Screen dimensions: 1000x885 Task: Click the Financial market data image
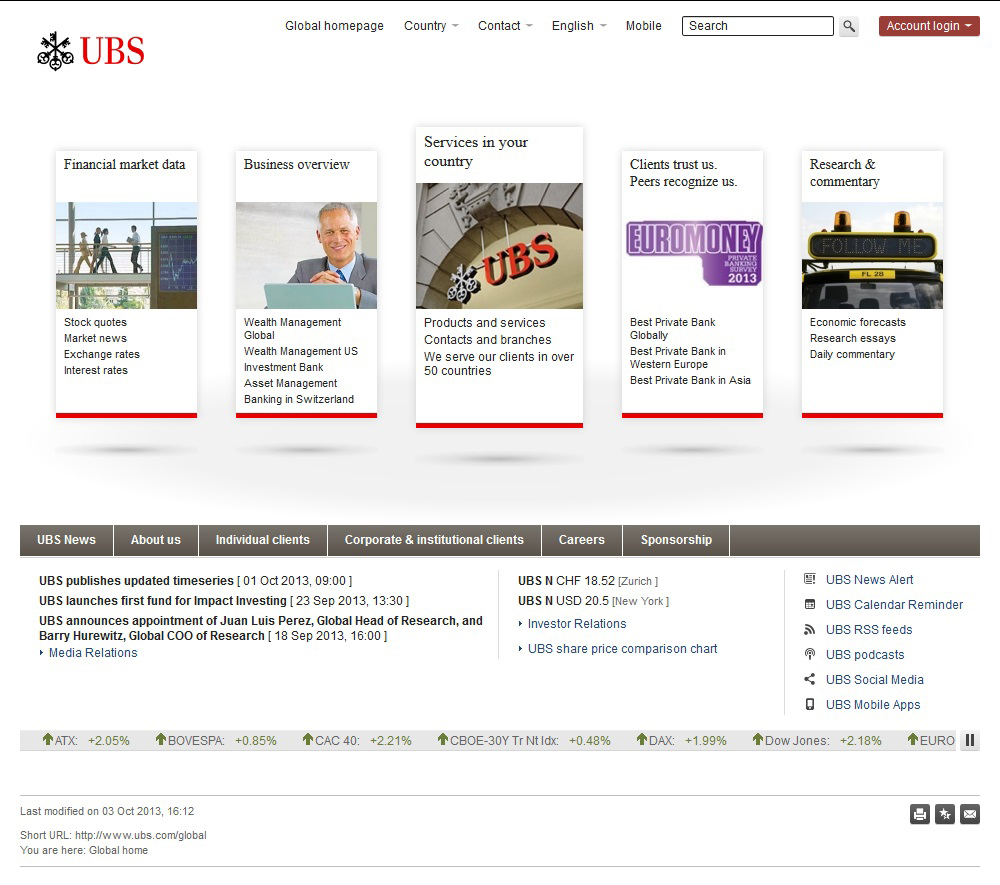pos(126,256)
